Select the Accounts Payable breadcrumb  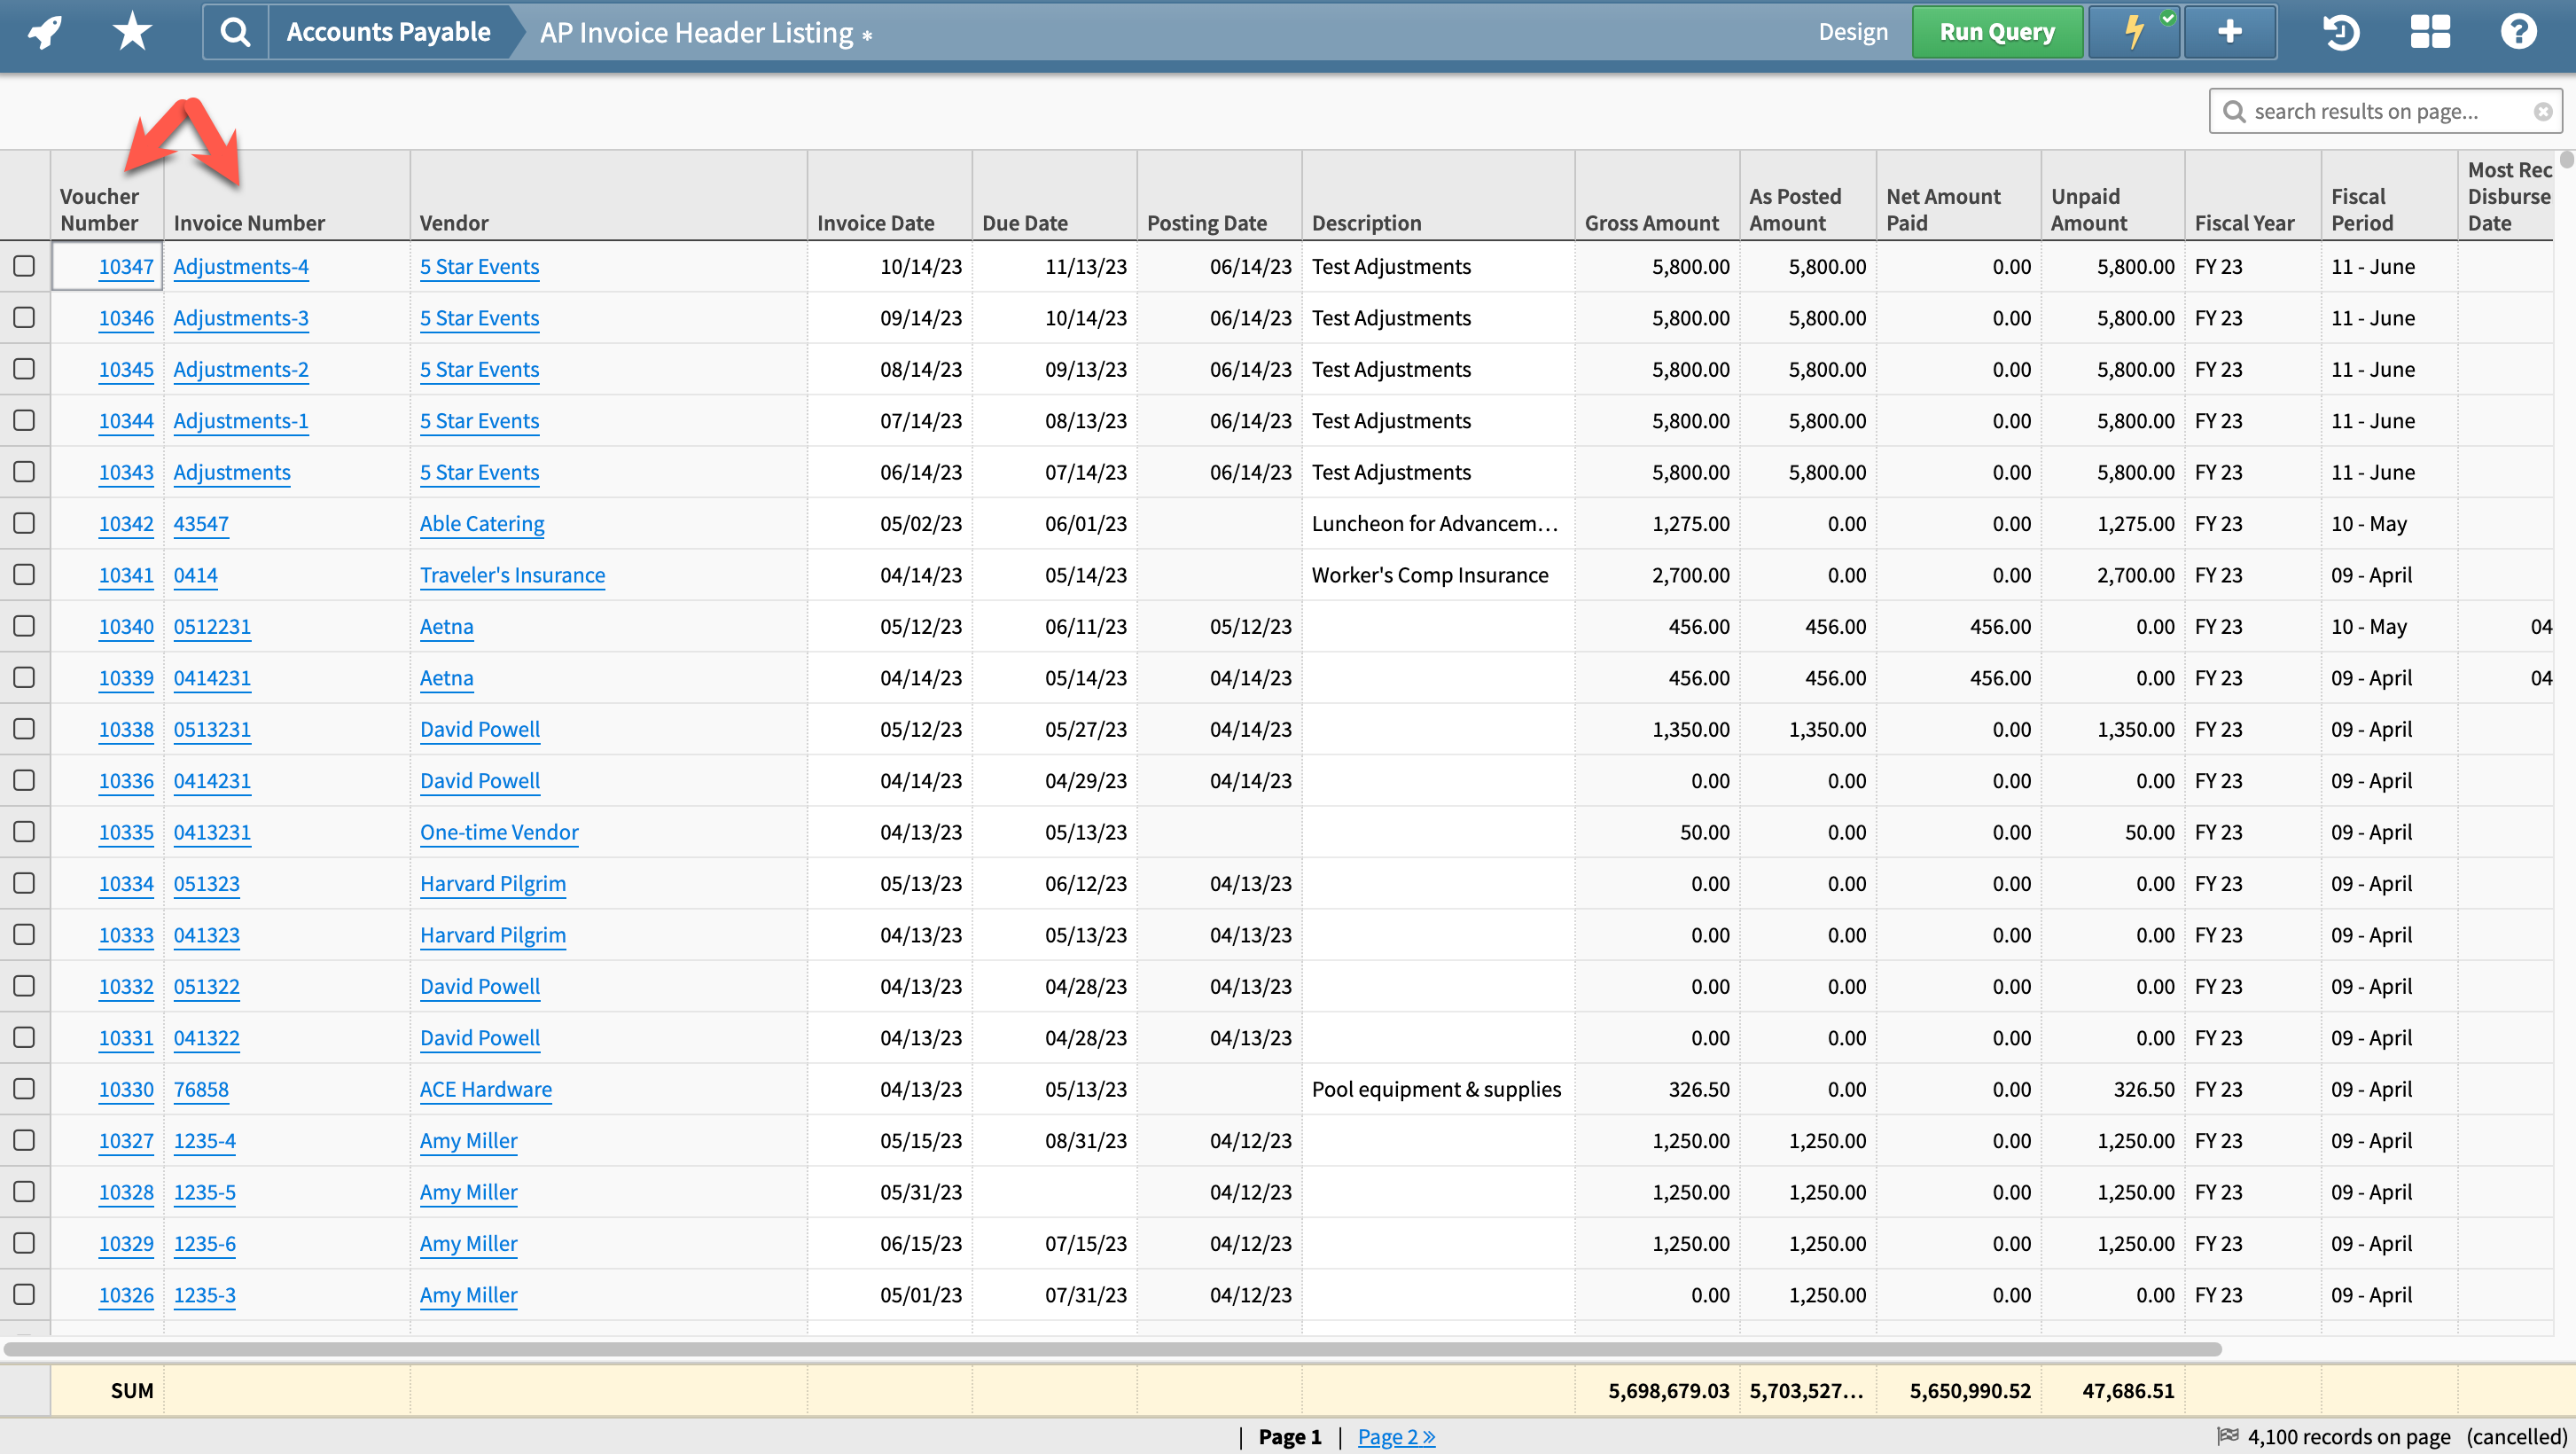(388, 31)
